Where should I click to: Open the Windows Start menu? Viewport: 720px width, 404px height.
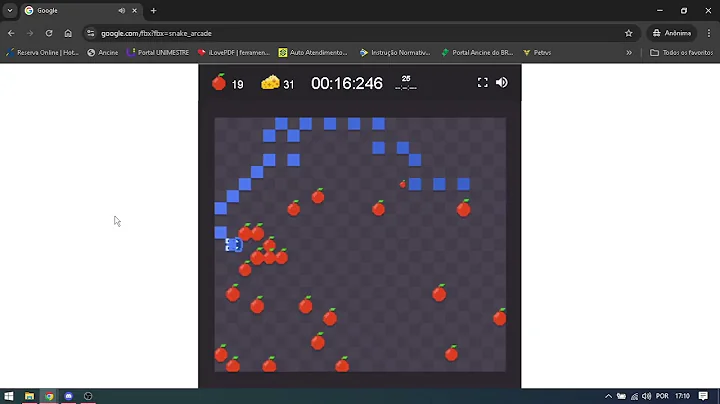click(9, 396)
